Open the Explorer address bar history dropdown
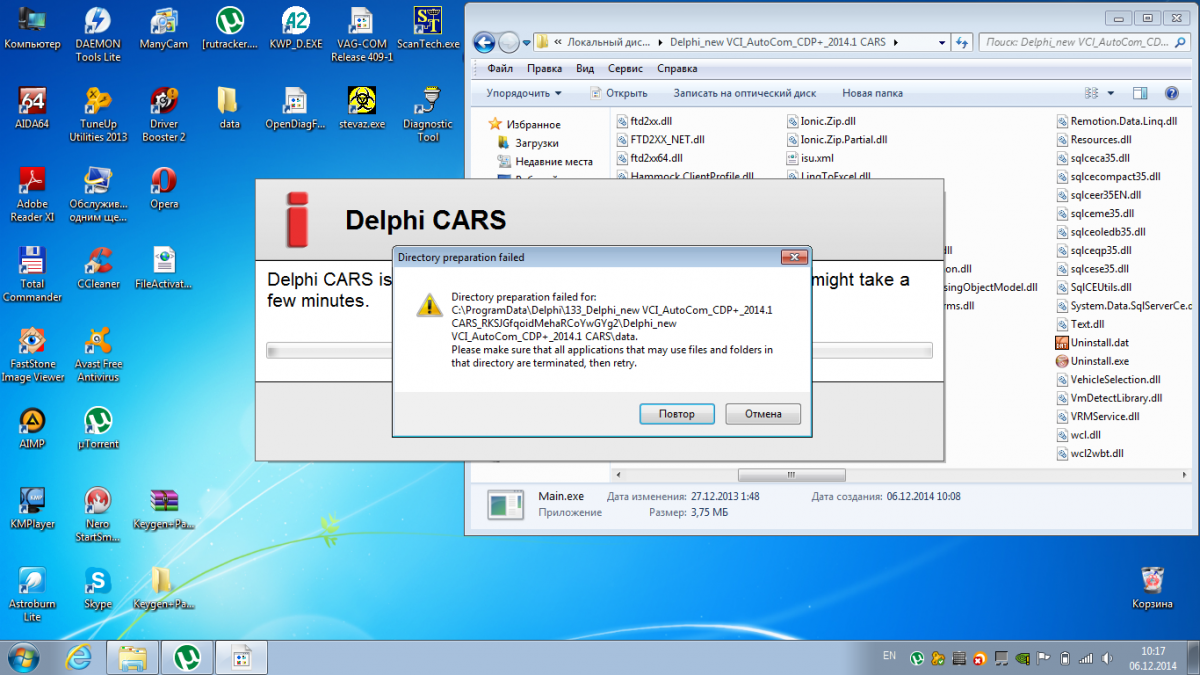The image size is (1200, 675). [x=943, y=42]
